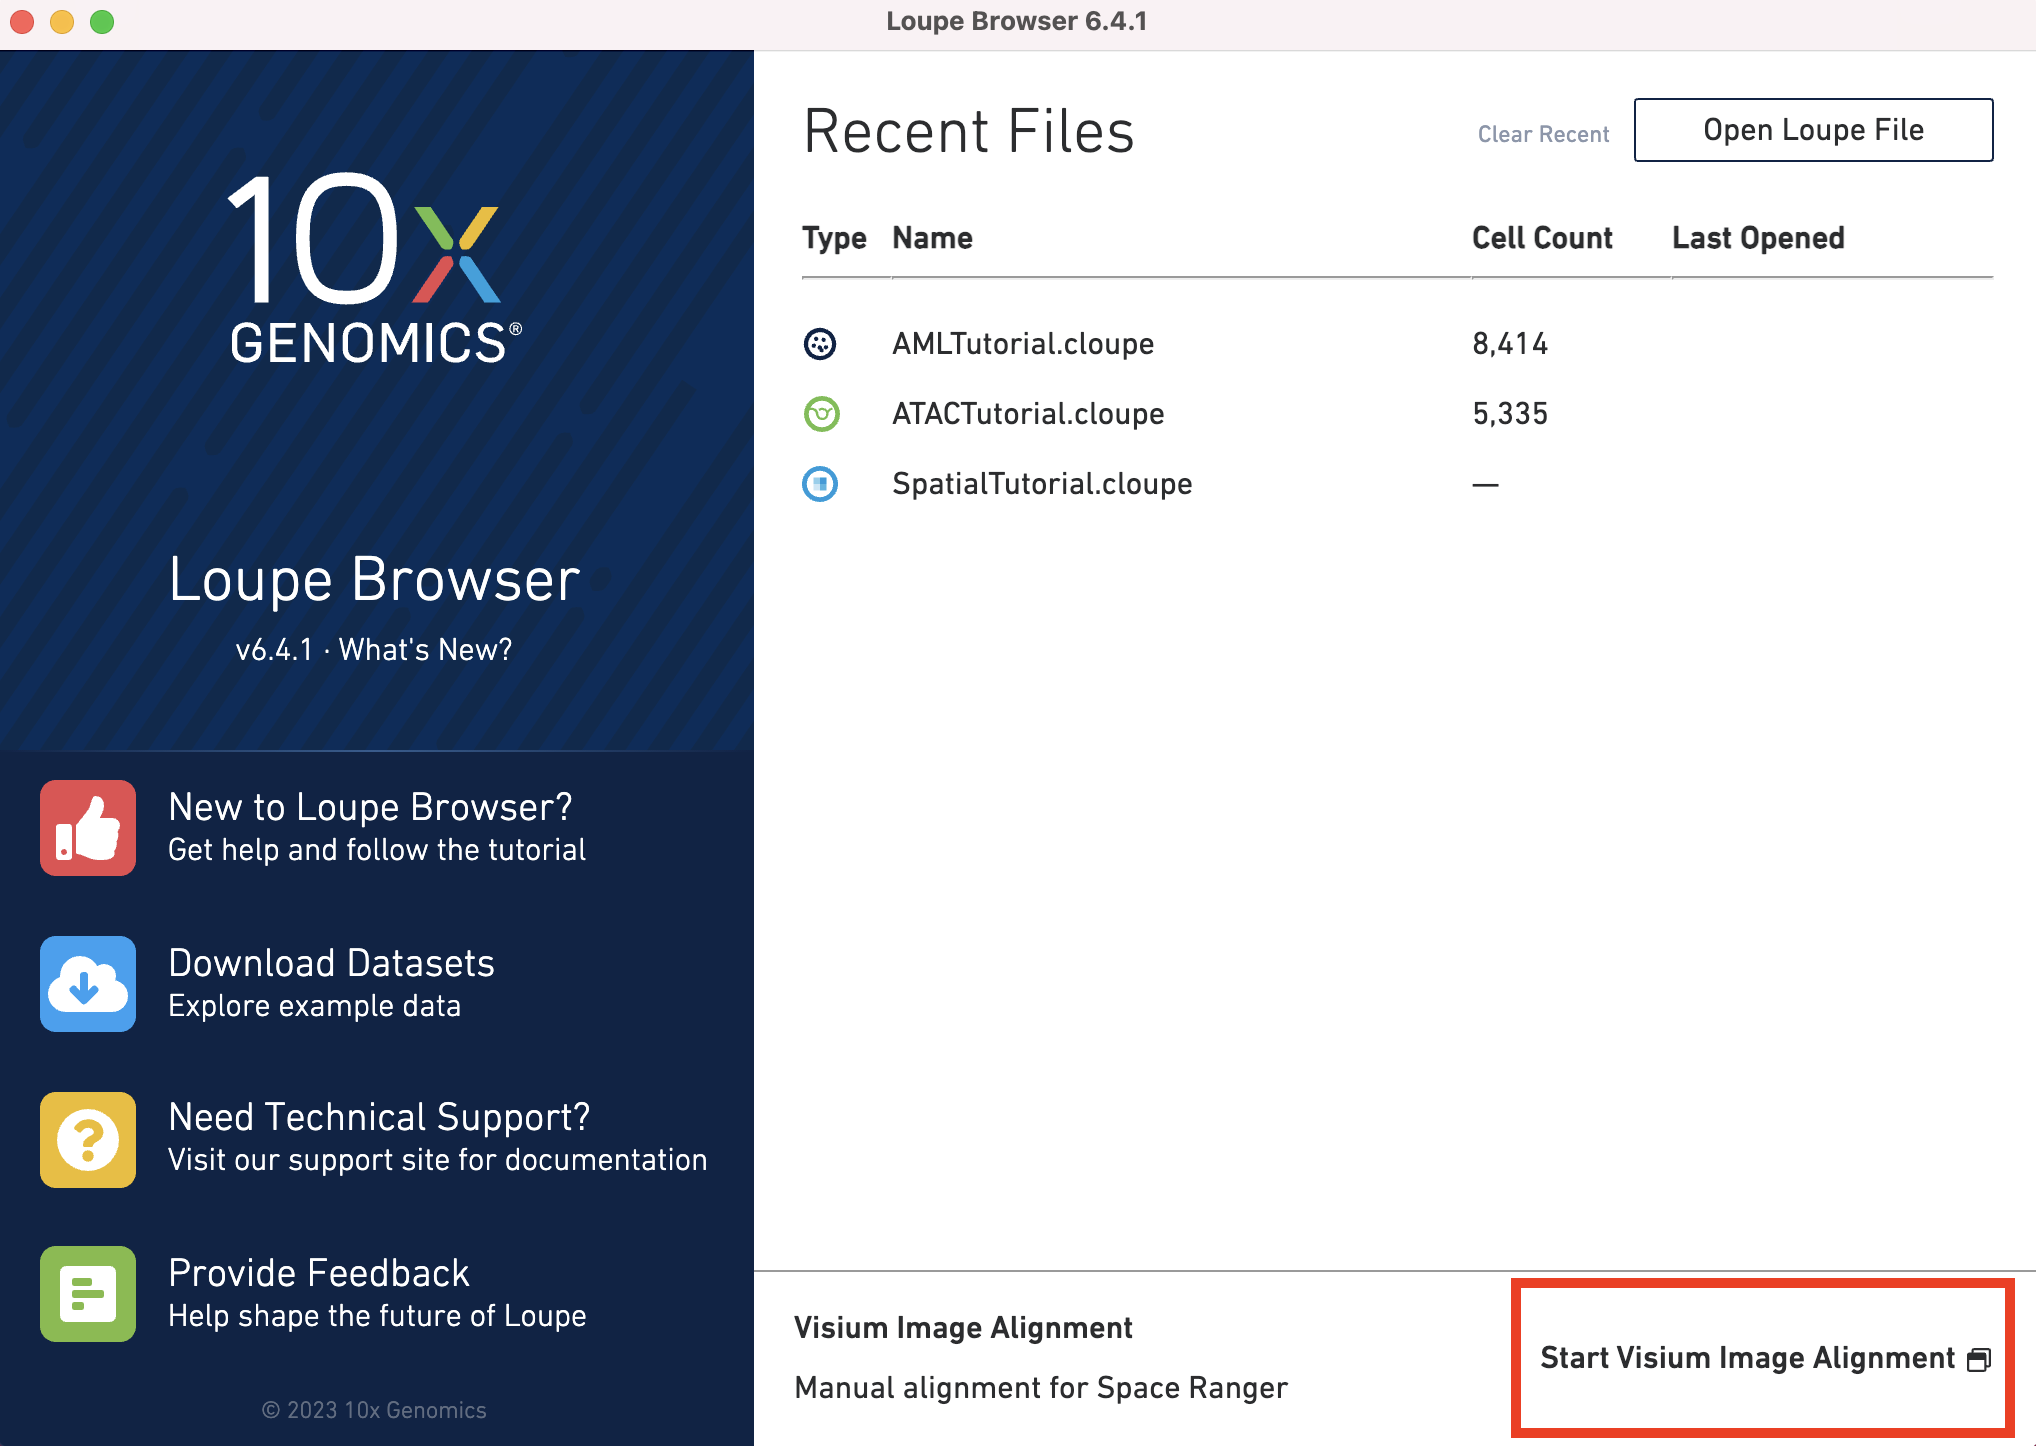Click the Need Technical Support? heading
Screen dimensions: 2036x1446
pyautogui.click(x=379, y=1117)
